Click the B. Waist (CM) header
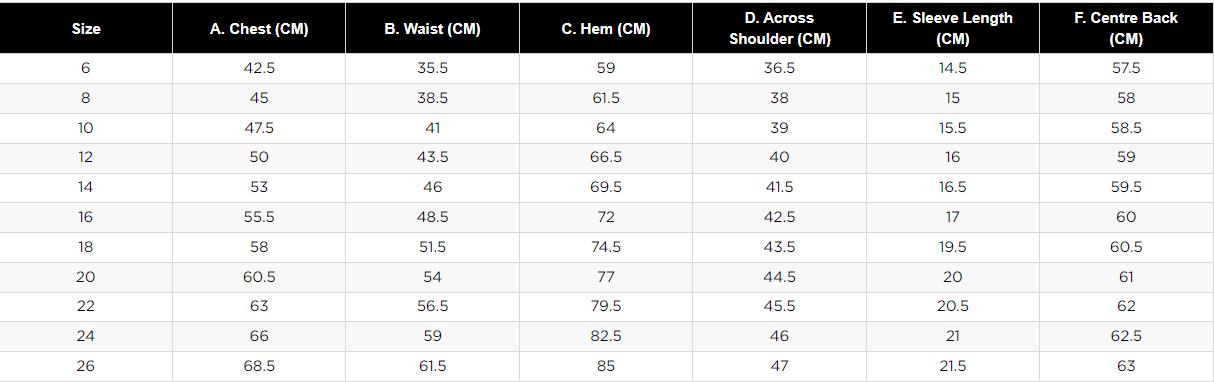Screen dimensions: 1214x382 pos(432,29)
